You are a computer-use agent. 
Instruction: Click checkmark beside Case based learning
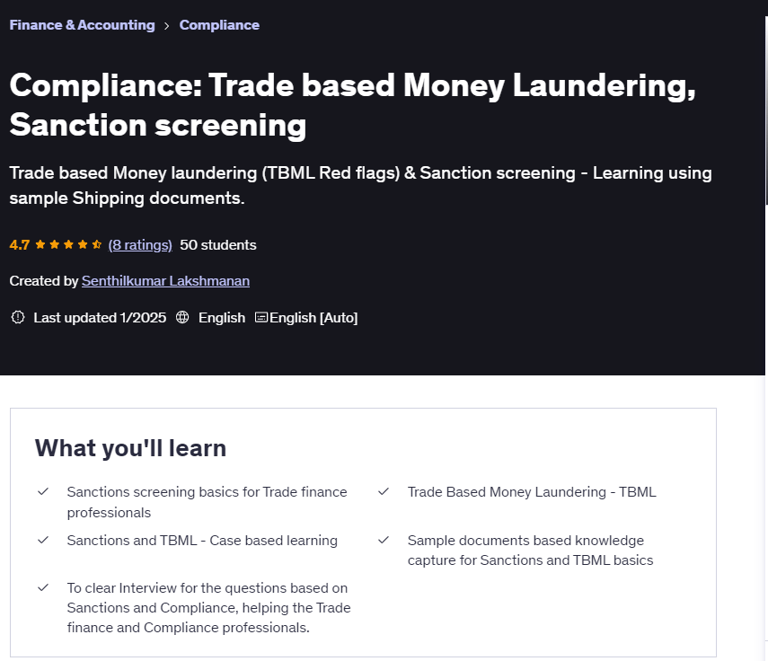coord(43,540)
